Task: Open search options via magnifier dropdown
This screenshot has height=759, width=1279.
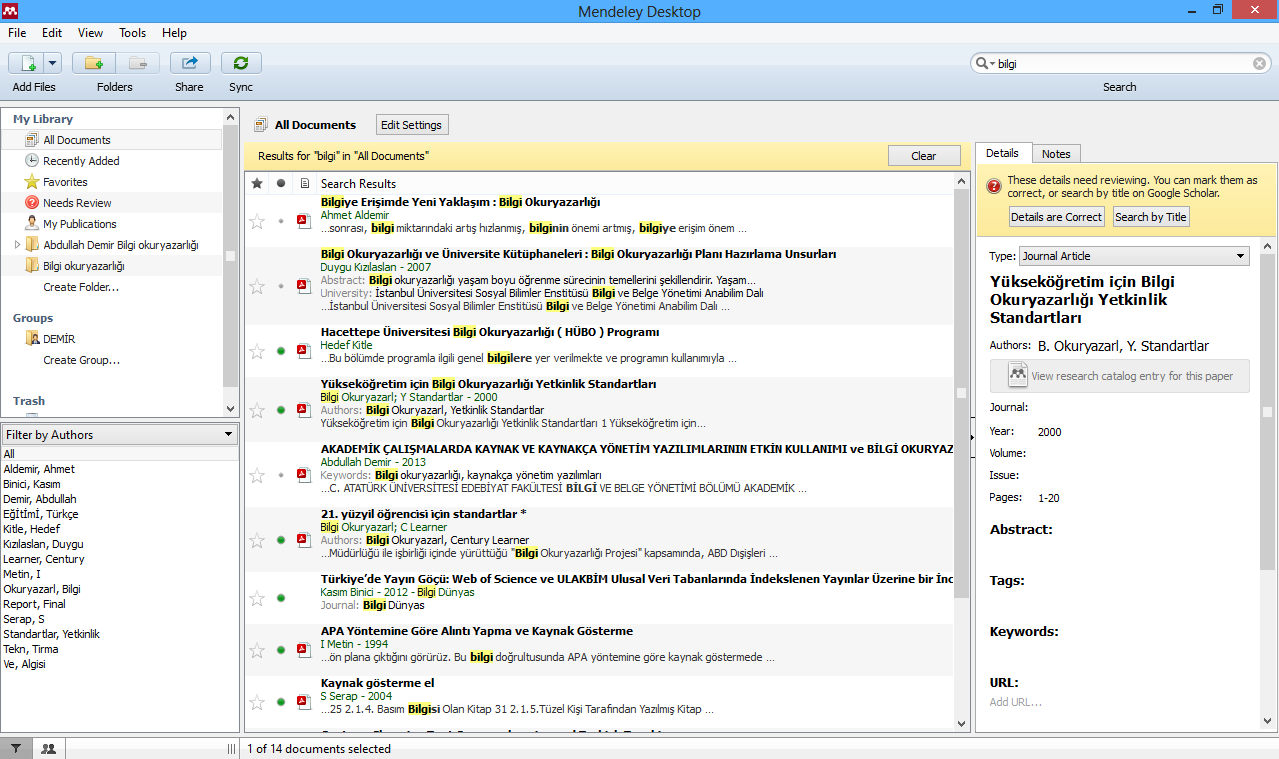Action: tap(984, 63)
